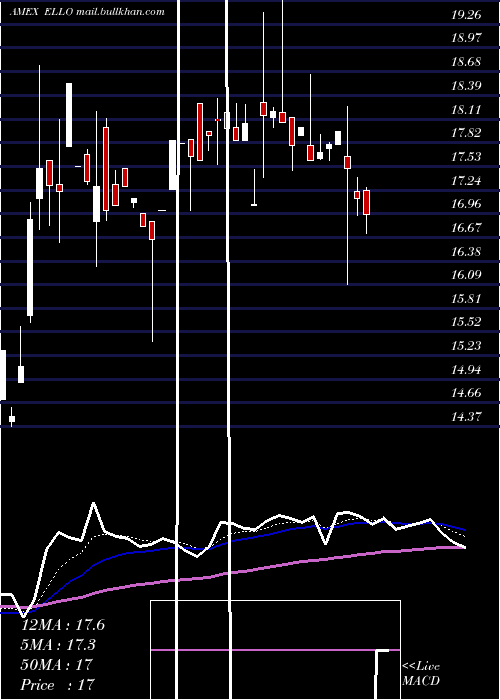Click the 17.53 price axis label
Screen dimensions: 500x700
466,157
